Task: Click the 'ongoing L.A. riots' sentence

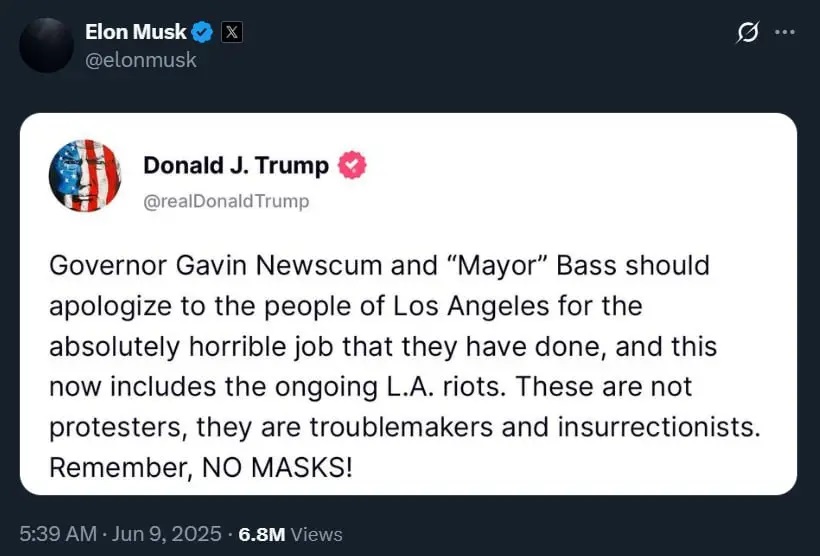Action: 391,387
